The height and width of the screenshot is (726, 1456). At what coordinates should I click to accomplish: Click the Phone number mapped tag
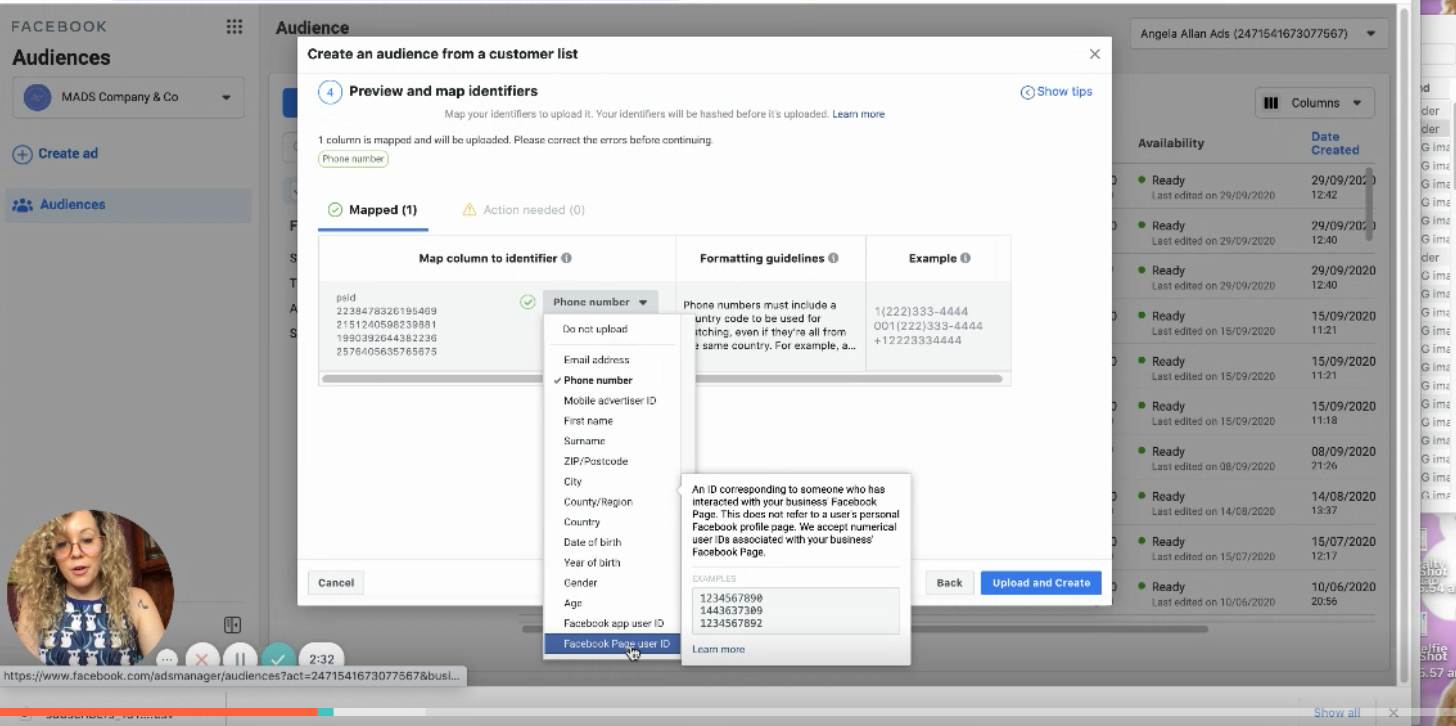click(x=353, y=159)
